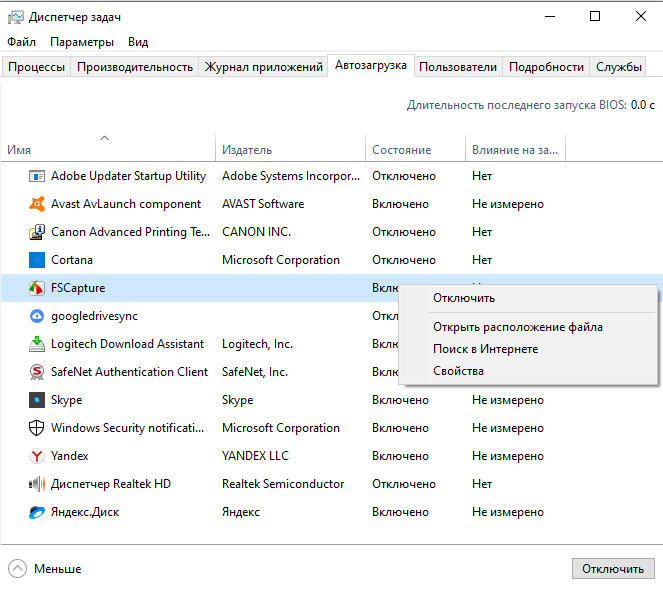663x592 pixels.
Task: Click the Skype row icon
Action: 37,400
